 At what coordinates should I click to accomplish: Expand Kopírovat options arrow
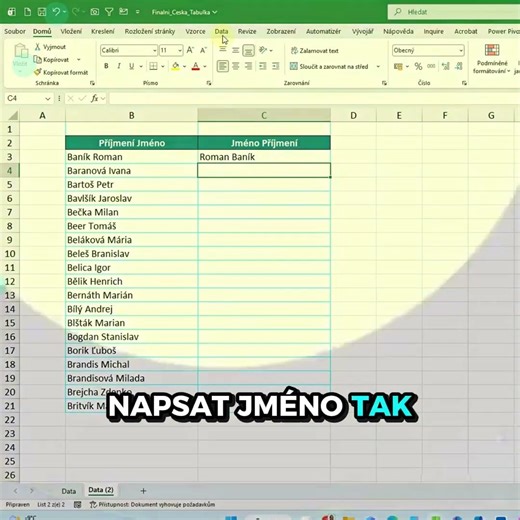coord(79,60)
